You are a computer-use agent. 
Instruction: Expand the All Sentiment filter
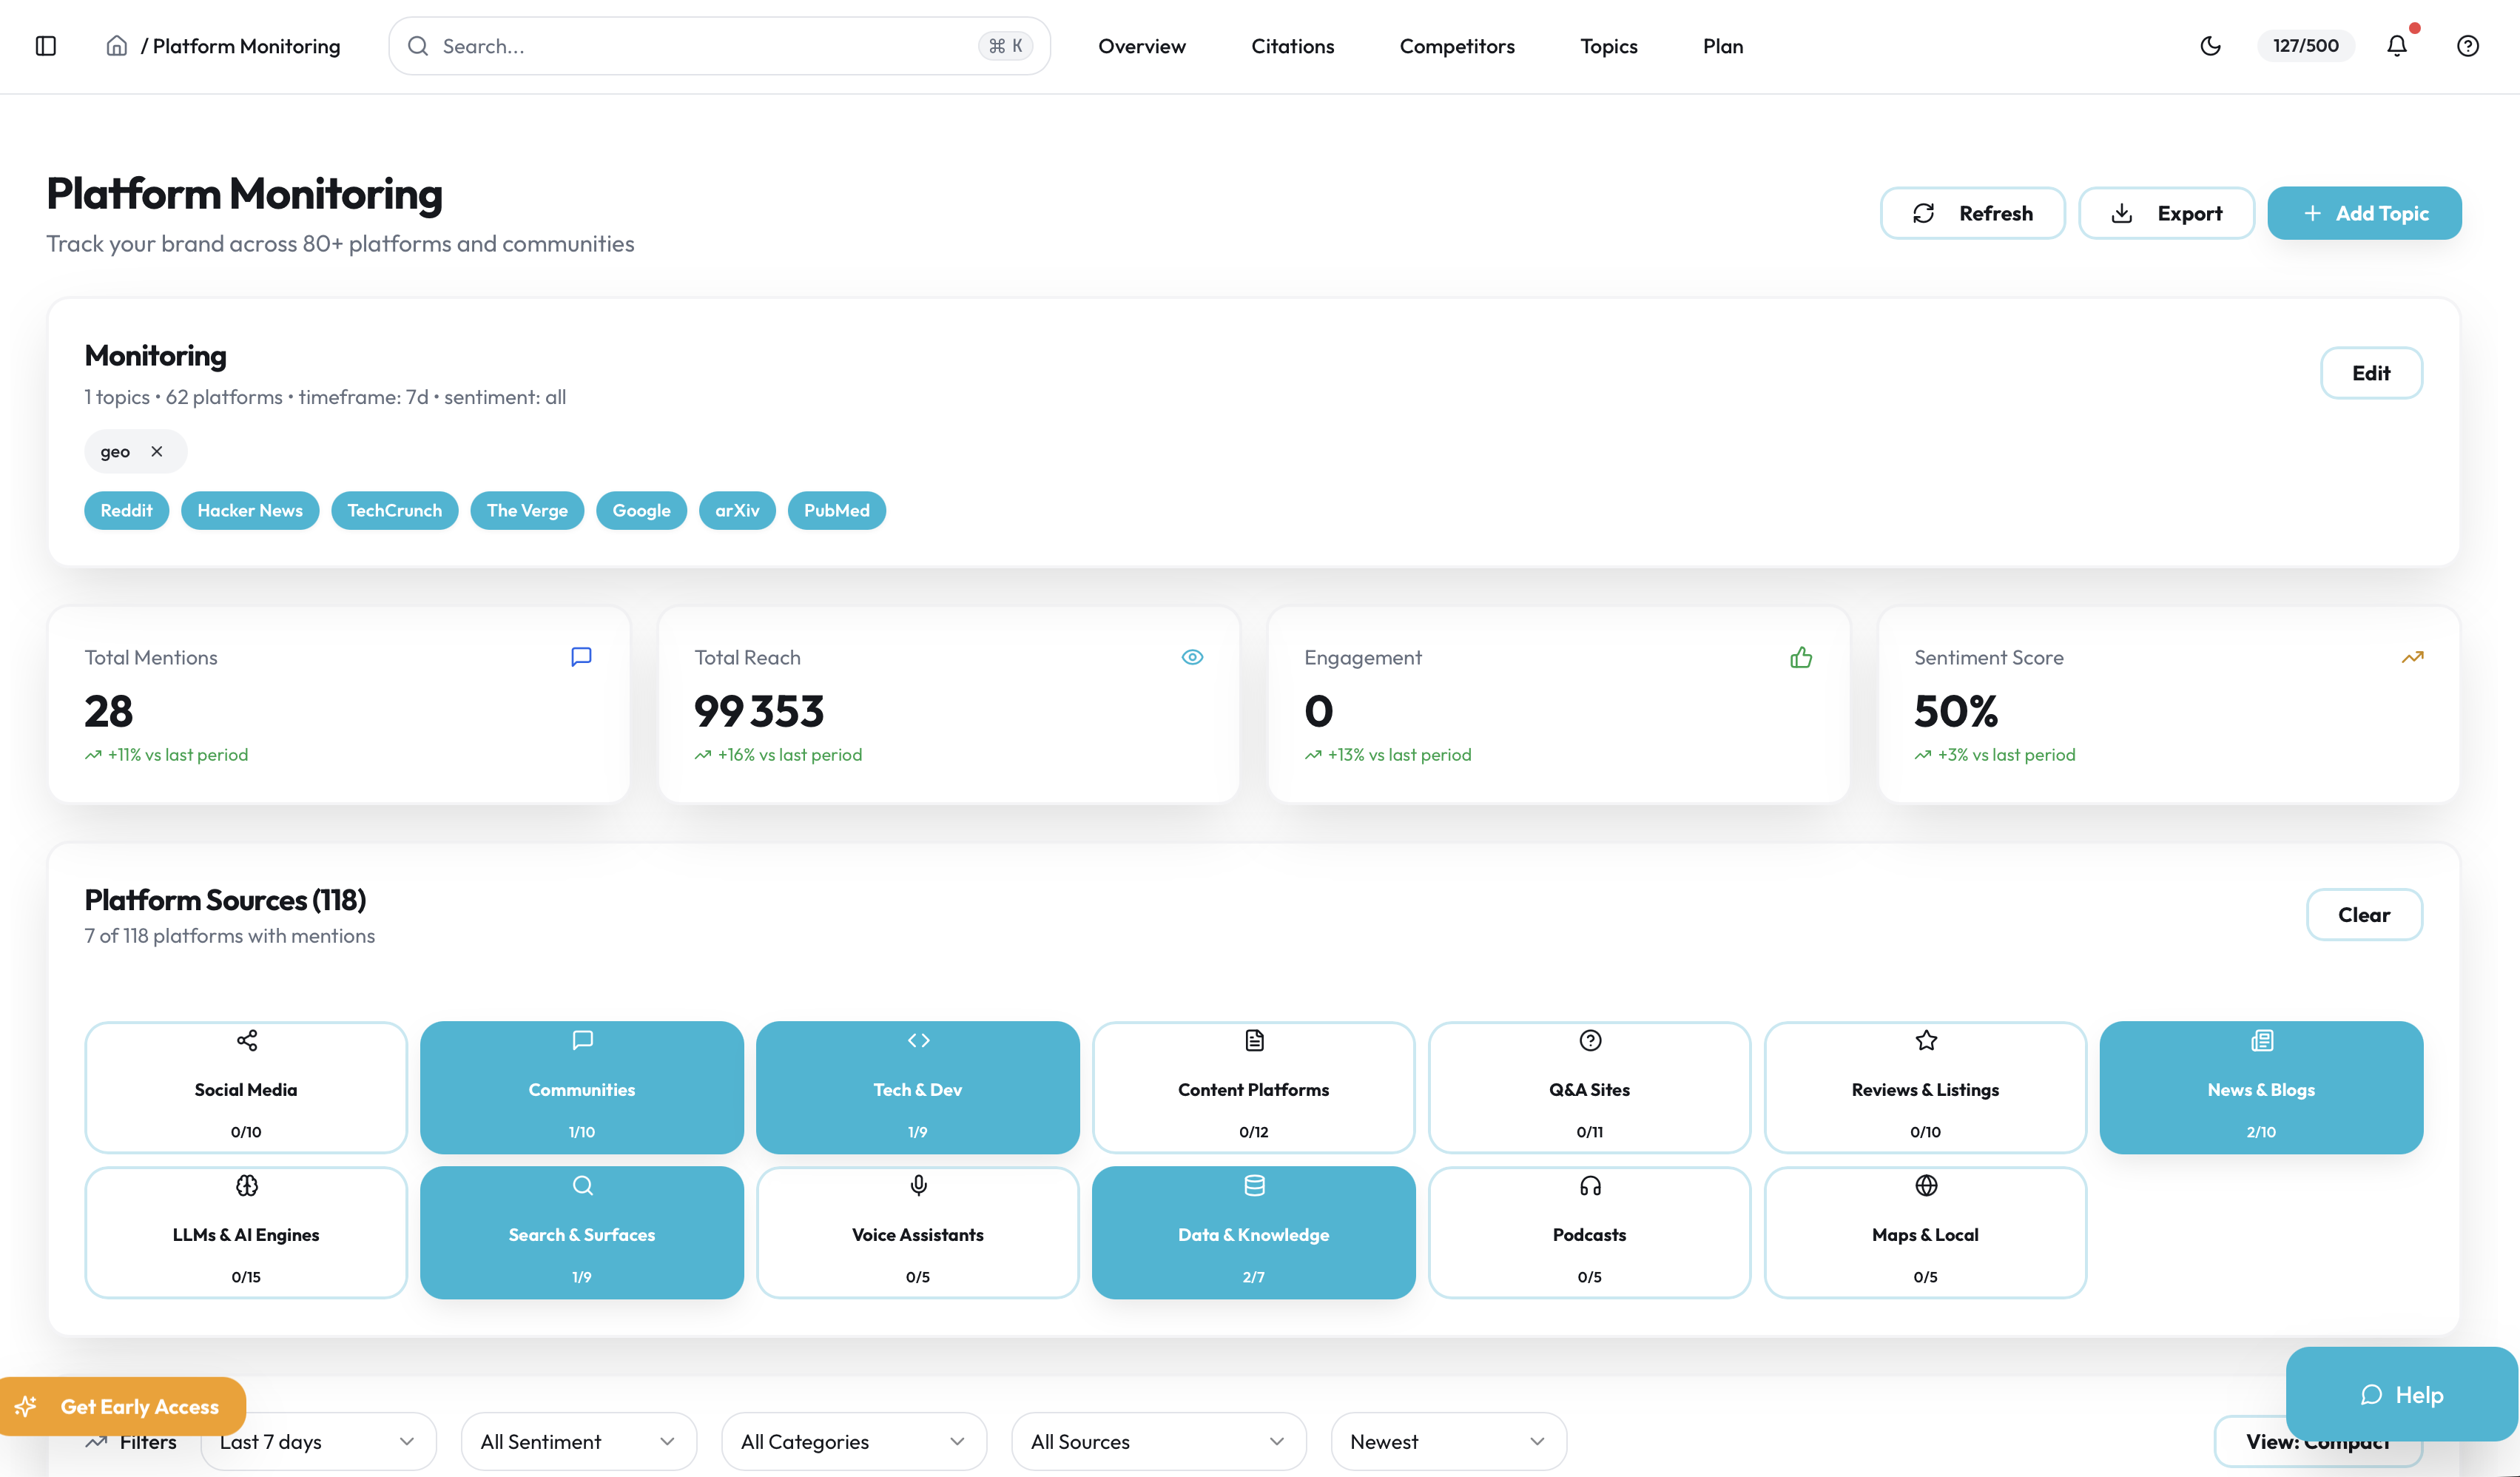click(577, 1441)
